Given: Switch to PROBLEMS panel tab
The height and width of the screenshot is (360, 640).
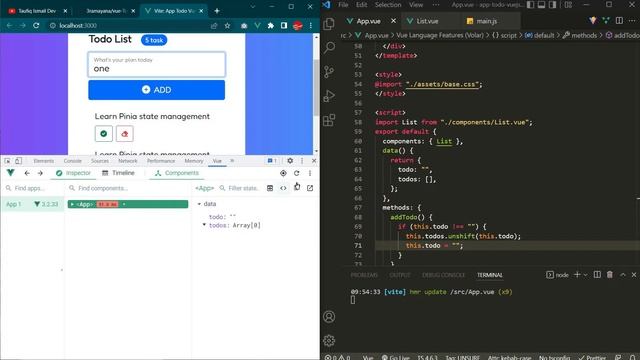Looking at the screenshot, I should (364, 275).
